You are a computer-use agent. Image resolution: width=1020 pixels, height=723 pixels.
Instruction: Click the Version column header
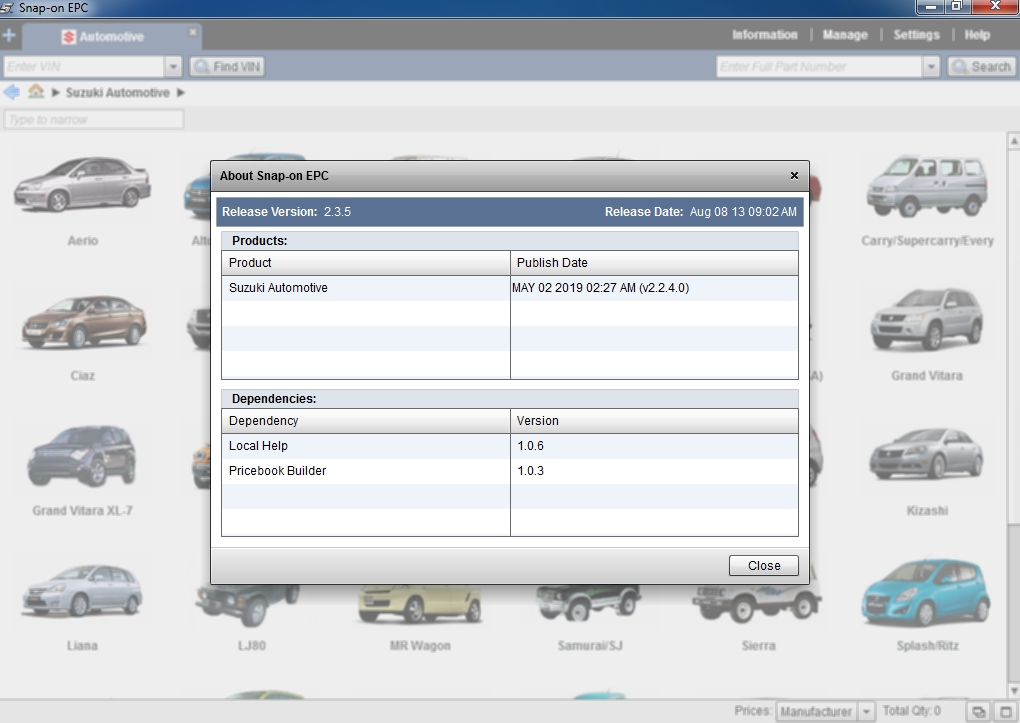click(654, 421)
